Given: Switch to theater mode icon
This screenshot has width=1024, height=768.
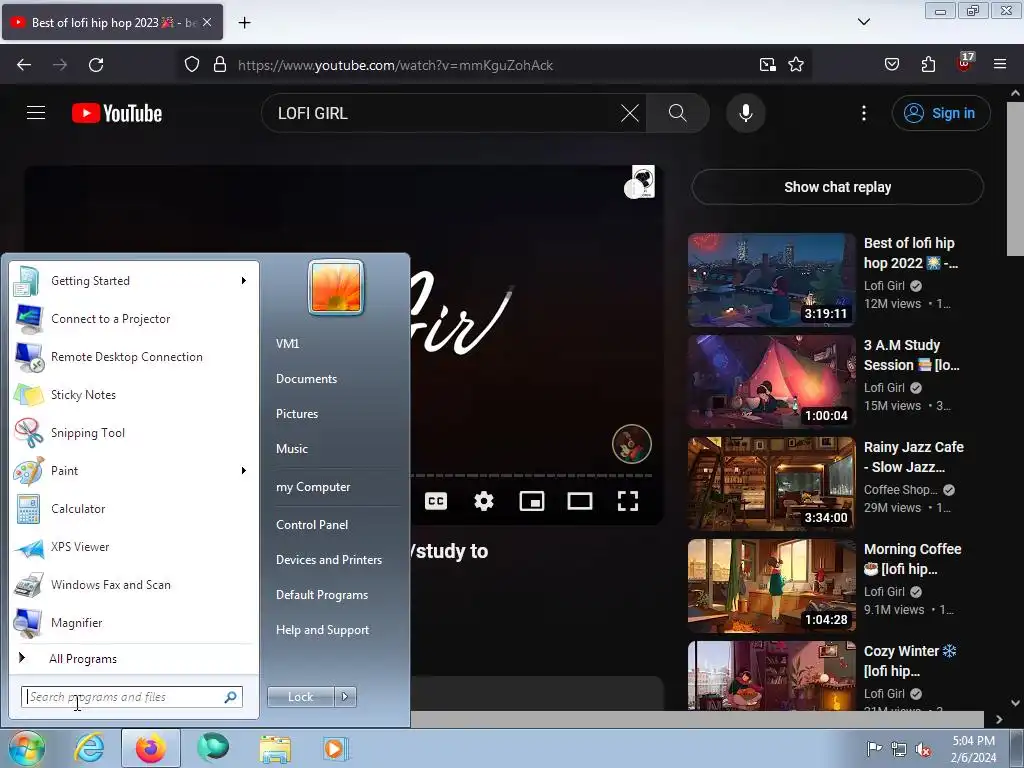Looking at the screenshot, I should coord(579,502).
